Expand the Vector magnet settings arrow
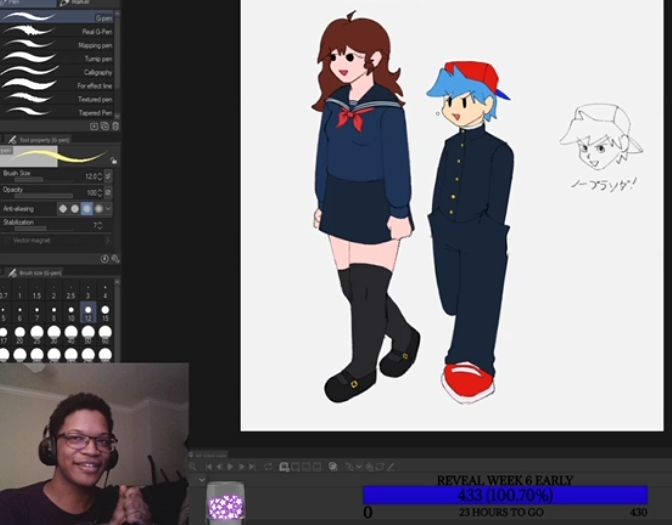 (x=108, y=240)
